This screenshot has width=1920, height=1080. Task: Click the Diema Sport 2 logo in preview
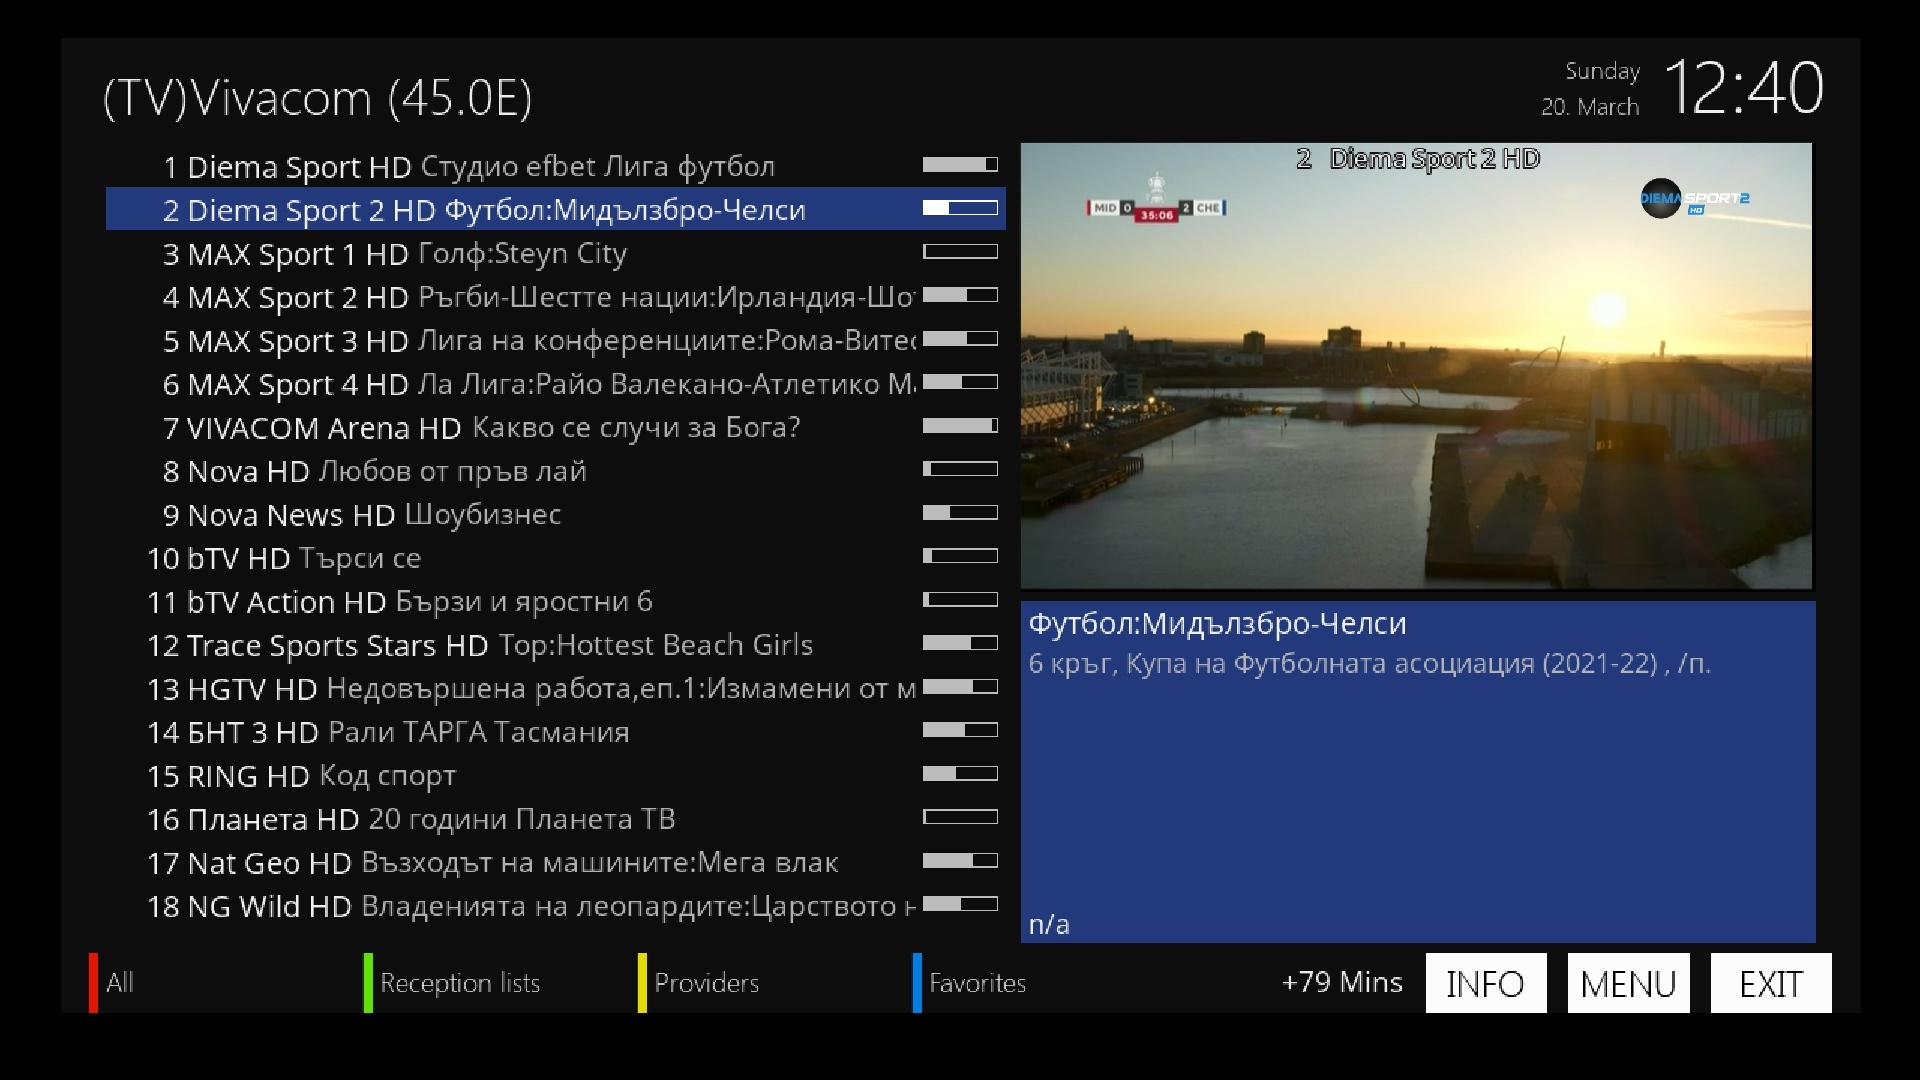click(x=1695, y=198)
